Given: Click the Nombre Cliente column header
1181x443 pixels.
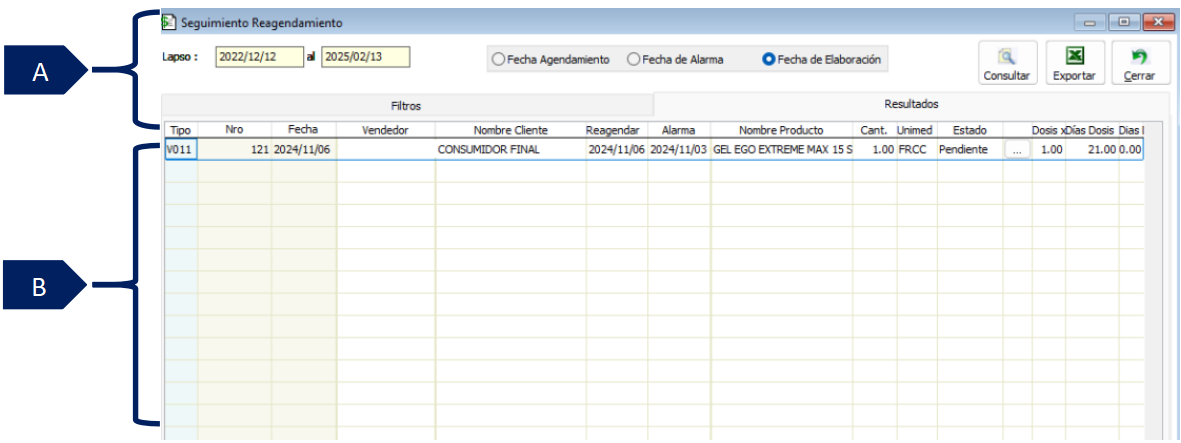Looking at the screenshot, I should pos(510,130).
